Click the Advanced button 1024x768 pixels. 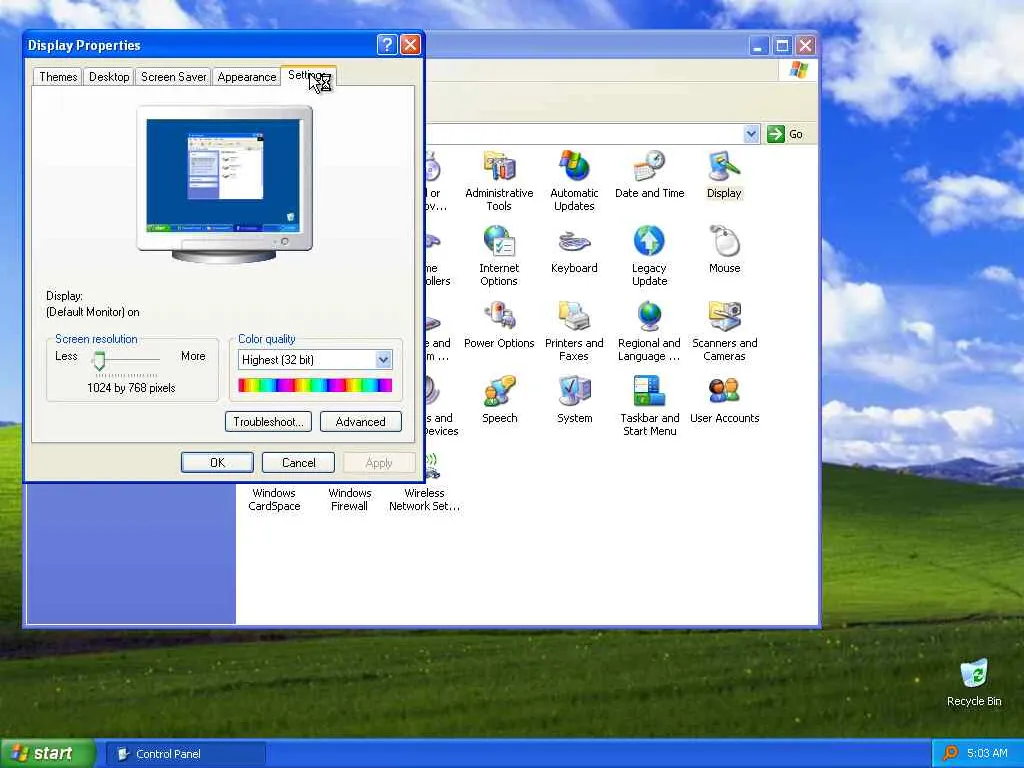point(360,422)
